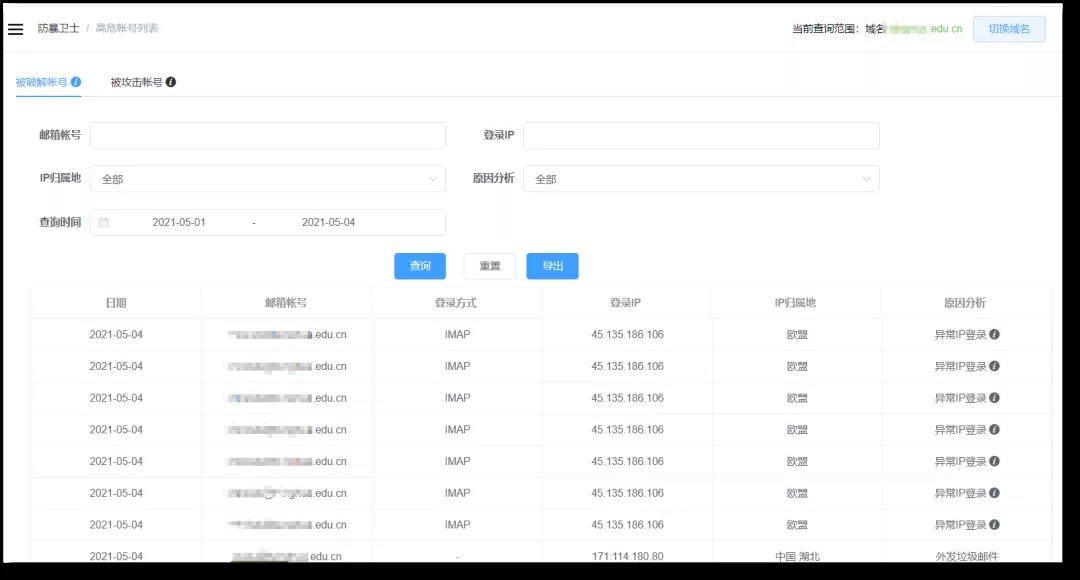This screenshot has width=1080, height=580.
Task: Click info icon in second 异常IP登录 row
Action: tap(992, 366)
